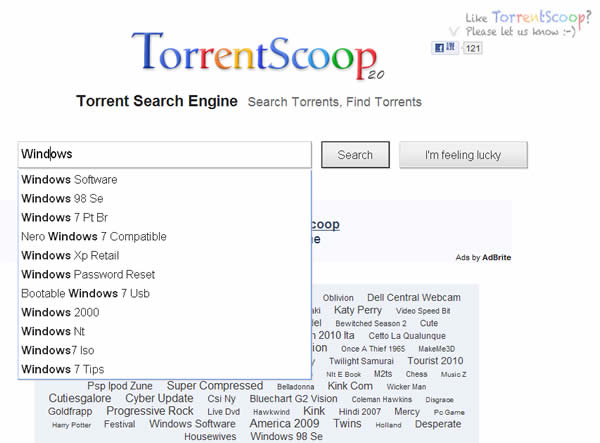600x443 pixels.
Task: Click the I'm feeling lucky button
Action: click(463, 155)
